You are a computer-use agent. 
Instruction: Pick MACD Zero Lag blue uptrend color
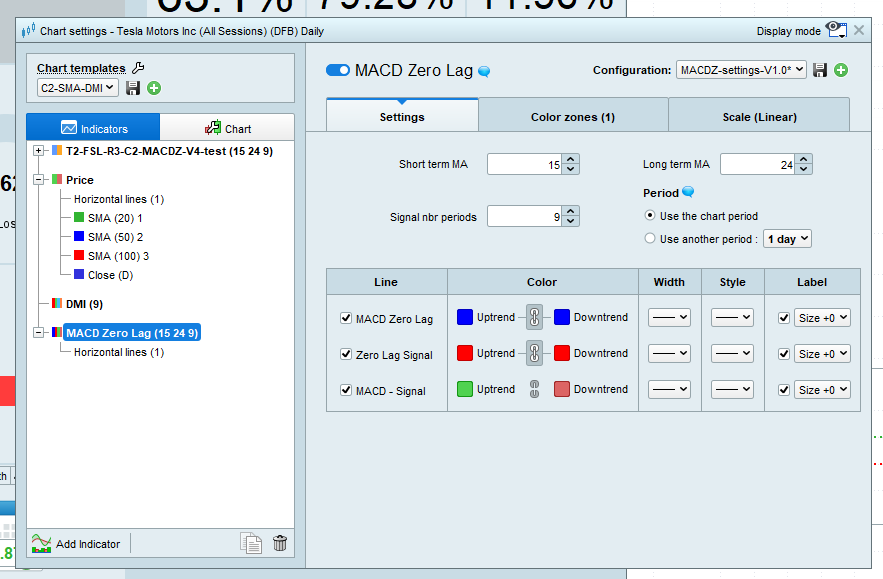click(465, 317)
